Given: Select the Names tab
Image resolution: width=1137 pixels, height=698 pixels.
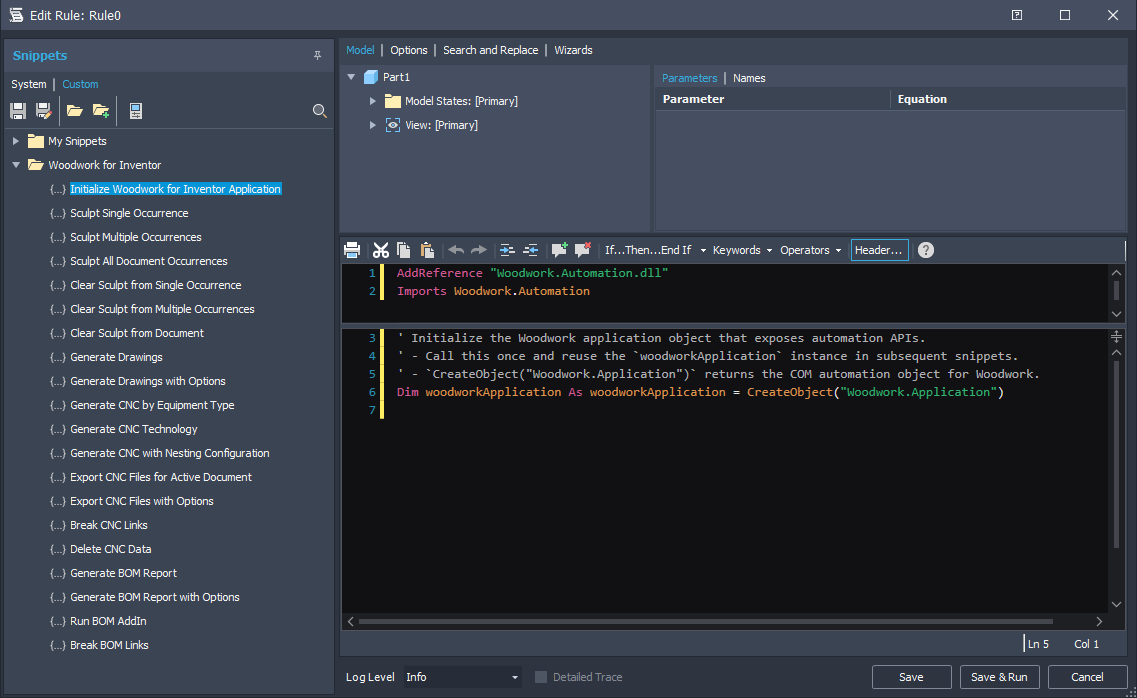Looking at the screenshot, I should 749,78.
